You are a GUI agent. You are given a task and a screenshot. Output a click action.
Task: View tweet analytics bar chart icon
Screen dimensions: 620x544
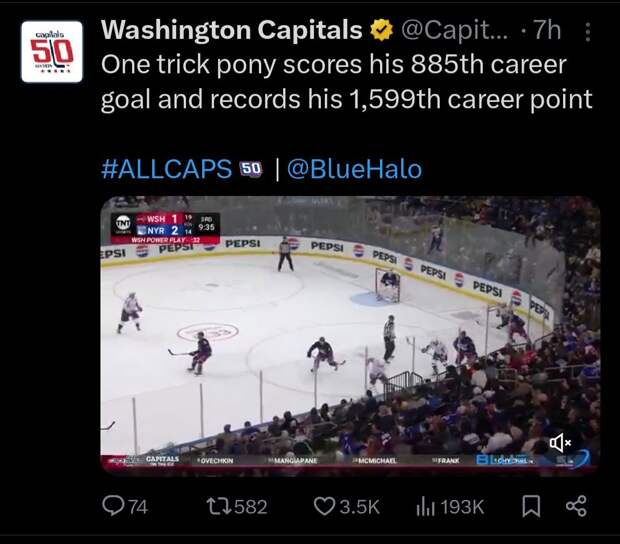[x=425, y=507]
